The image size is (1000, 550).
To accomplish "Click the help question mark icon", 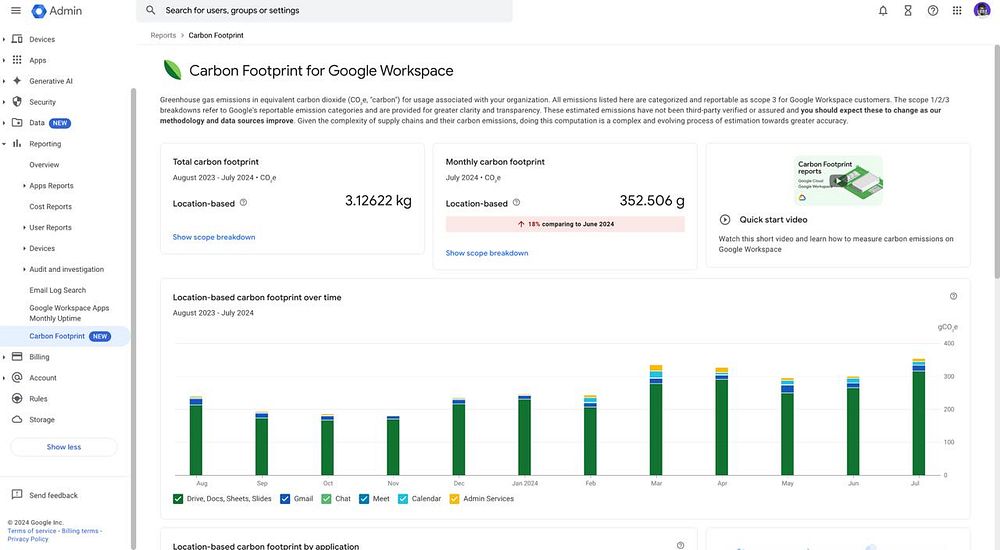I will [x=933, y=11].
